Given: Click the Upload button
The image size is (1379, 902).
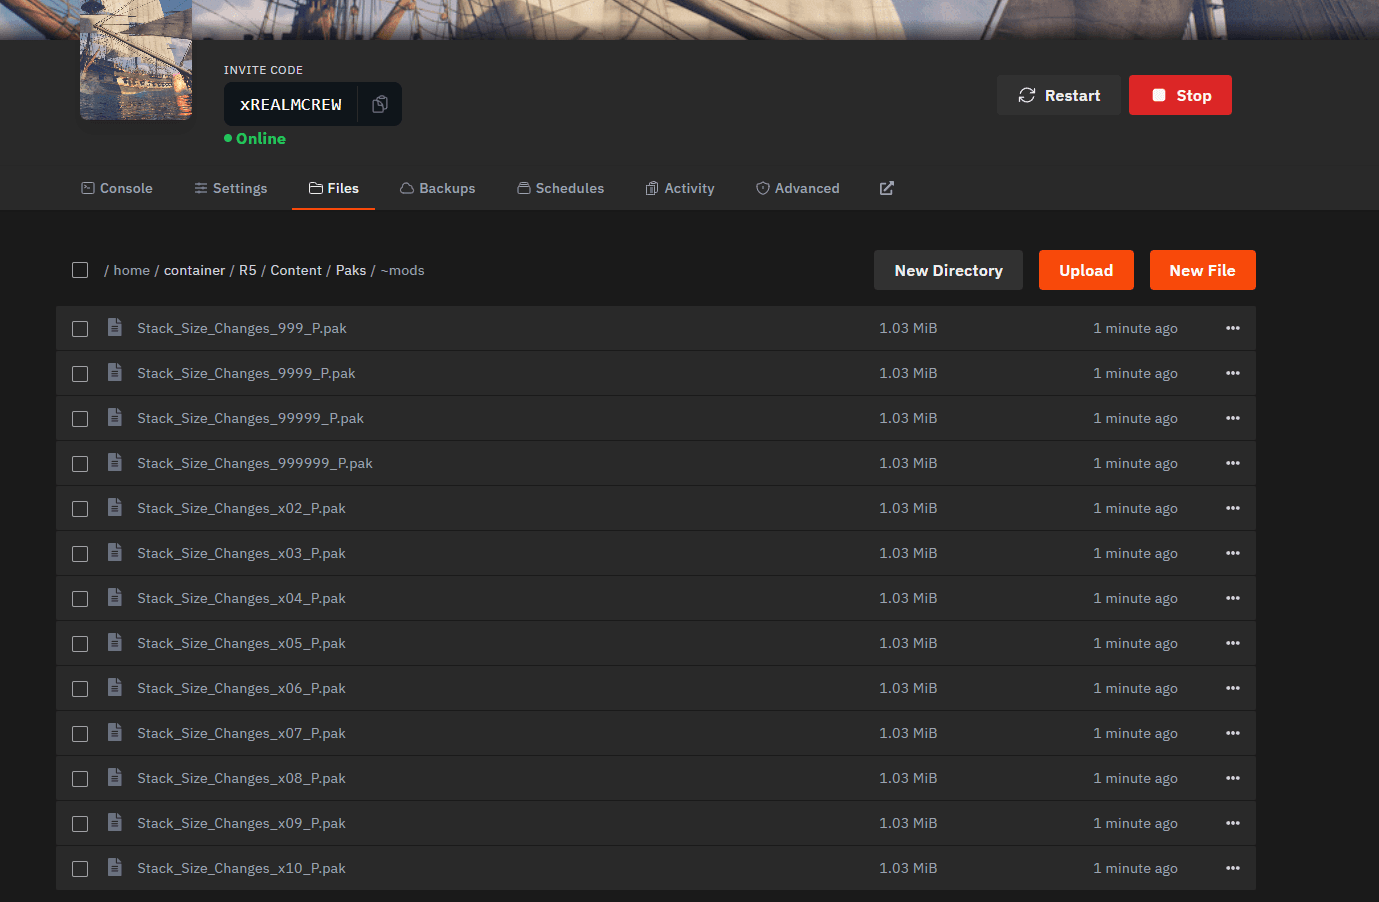Looking at the screenshot, I should pyautogui.click(x=1085, y=270).
